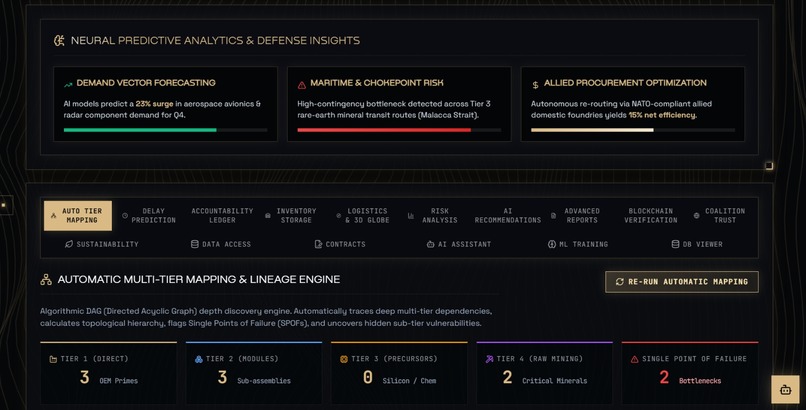The image size is (806, 410).
Task: Click warning triangle icon on Maritime & Chokepoint Risk
Action: coord(302,84)
